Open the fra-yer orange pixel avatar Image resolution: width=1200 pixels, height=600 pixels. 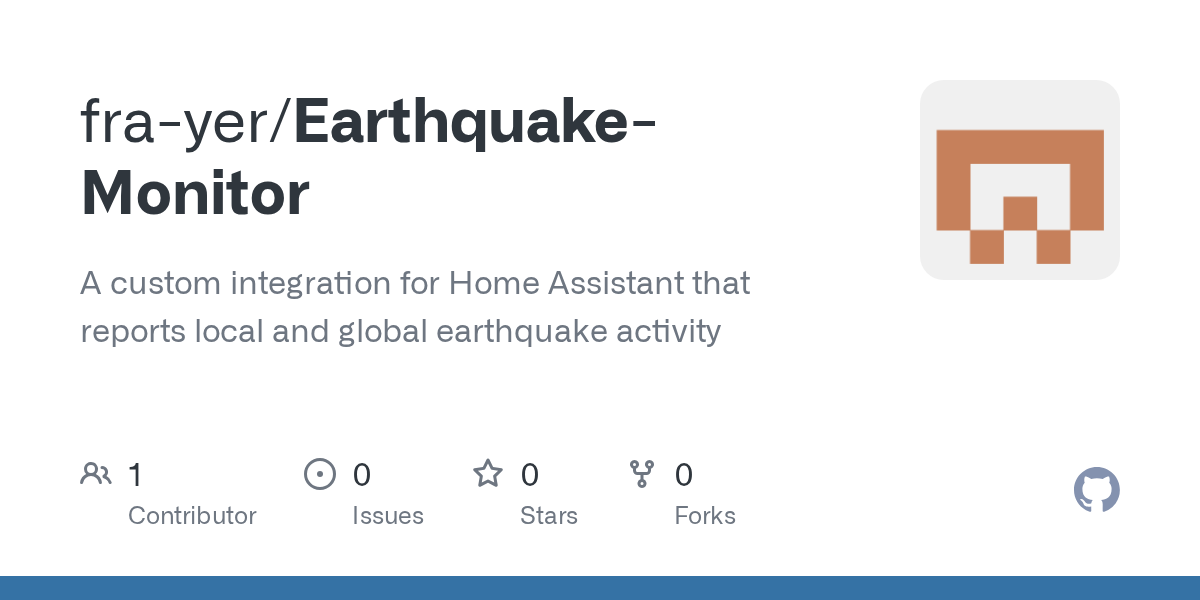[1019, 180]
